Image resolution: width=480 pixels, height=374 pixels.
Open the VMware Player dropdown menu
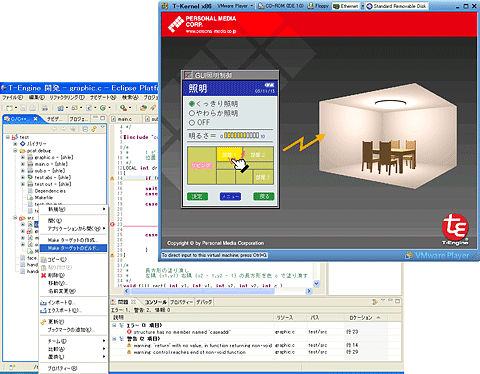235,6
